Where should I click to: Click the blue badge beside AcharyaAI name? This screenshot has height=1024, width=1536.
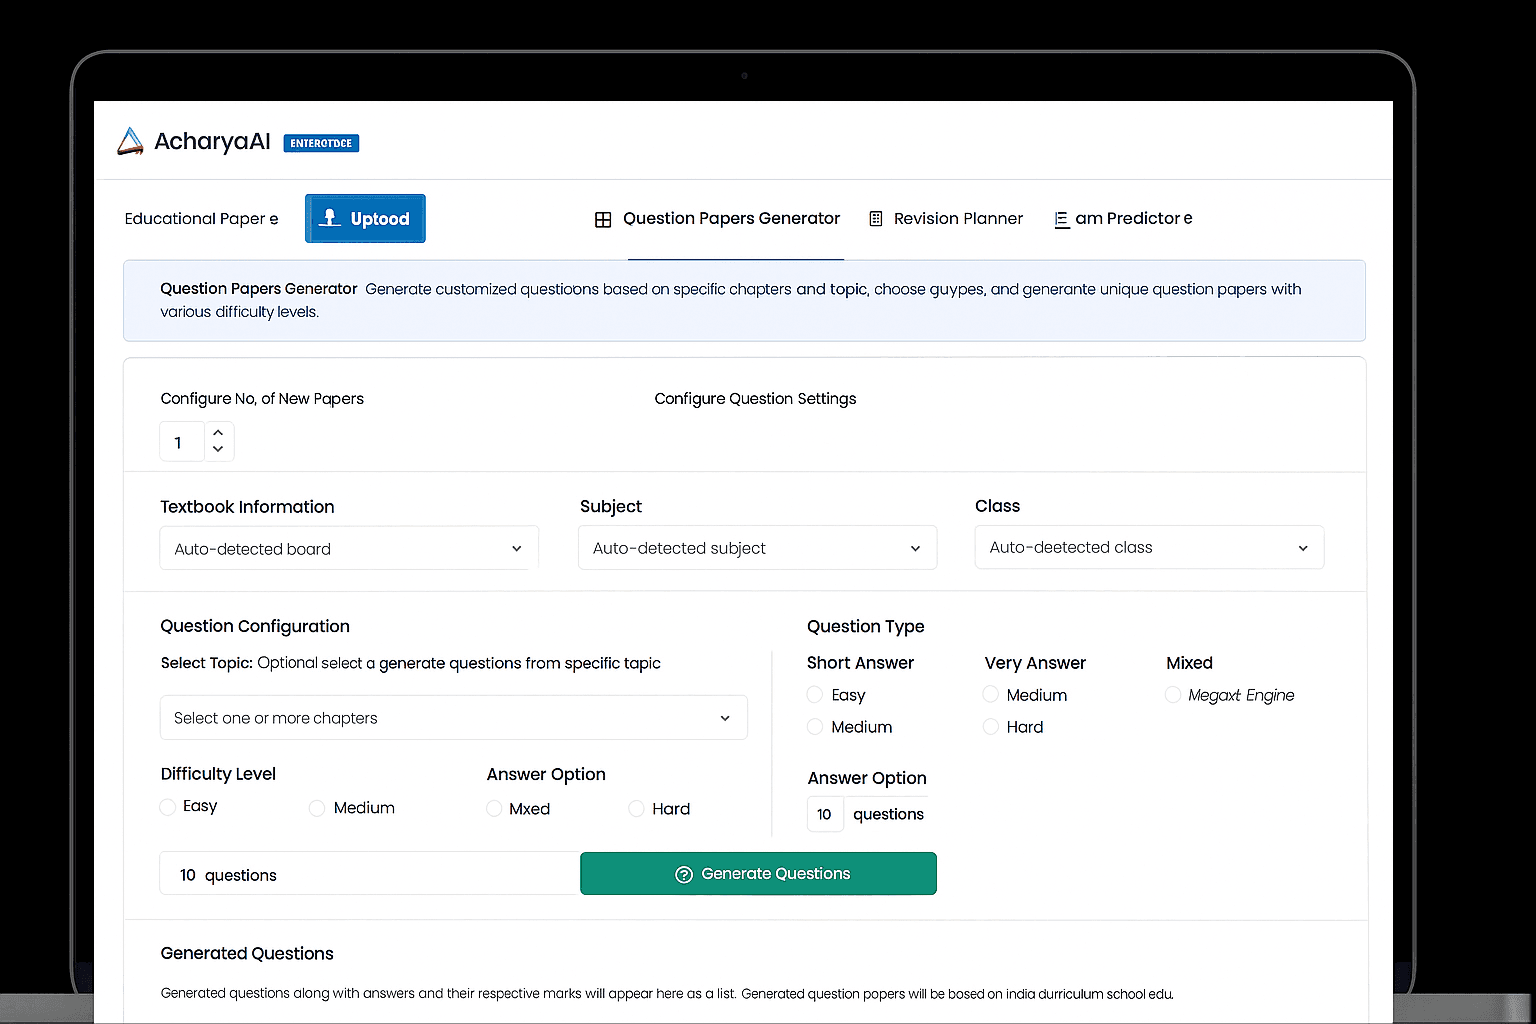pos(321,143)
